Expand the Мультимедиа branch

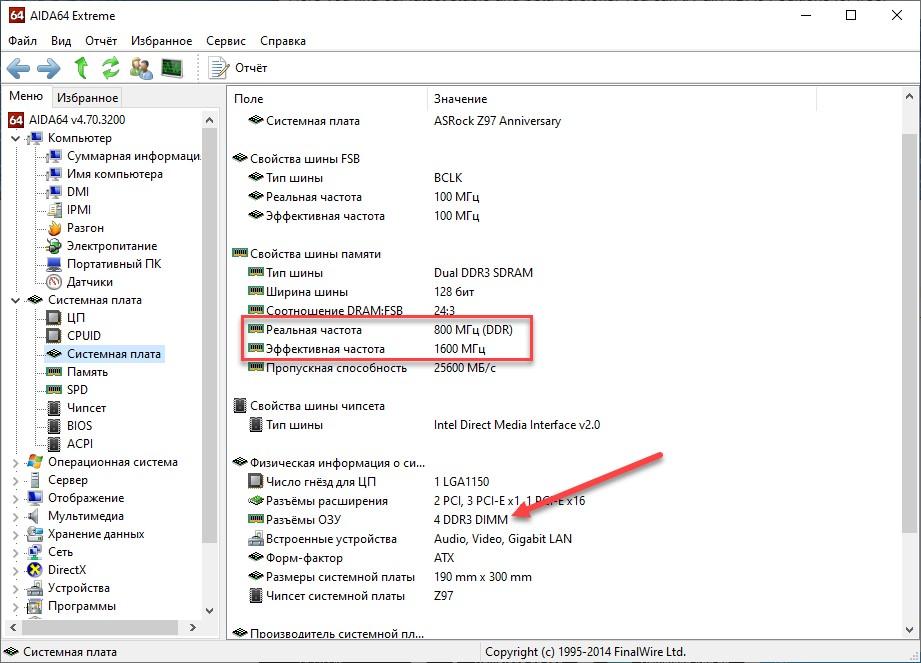(x=15, y=517)
